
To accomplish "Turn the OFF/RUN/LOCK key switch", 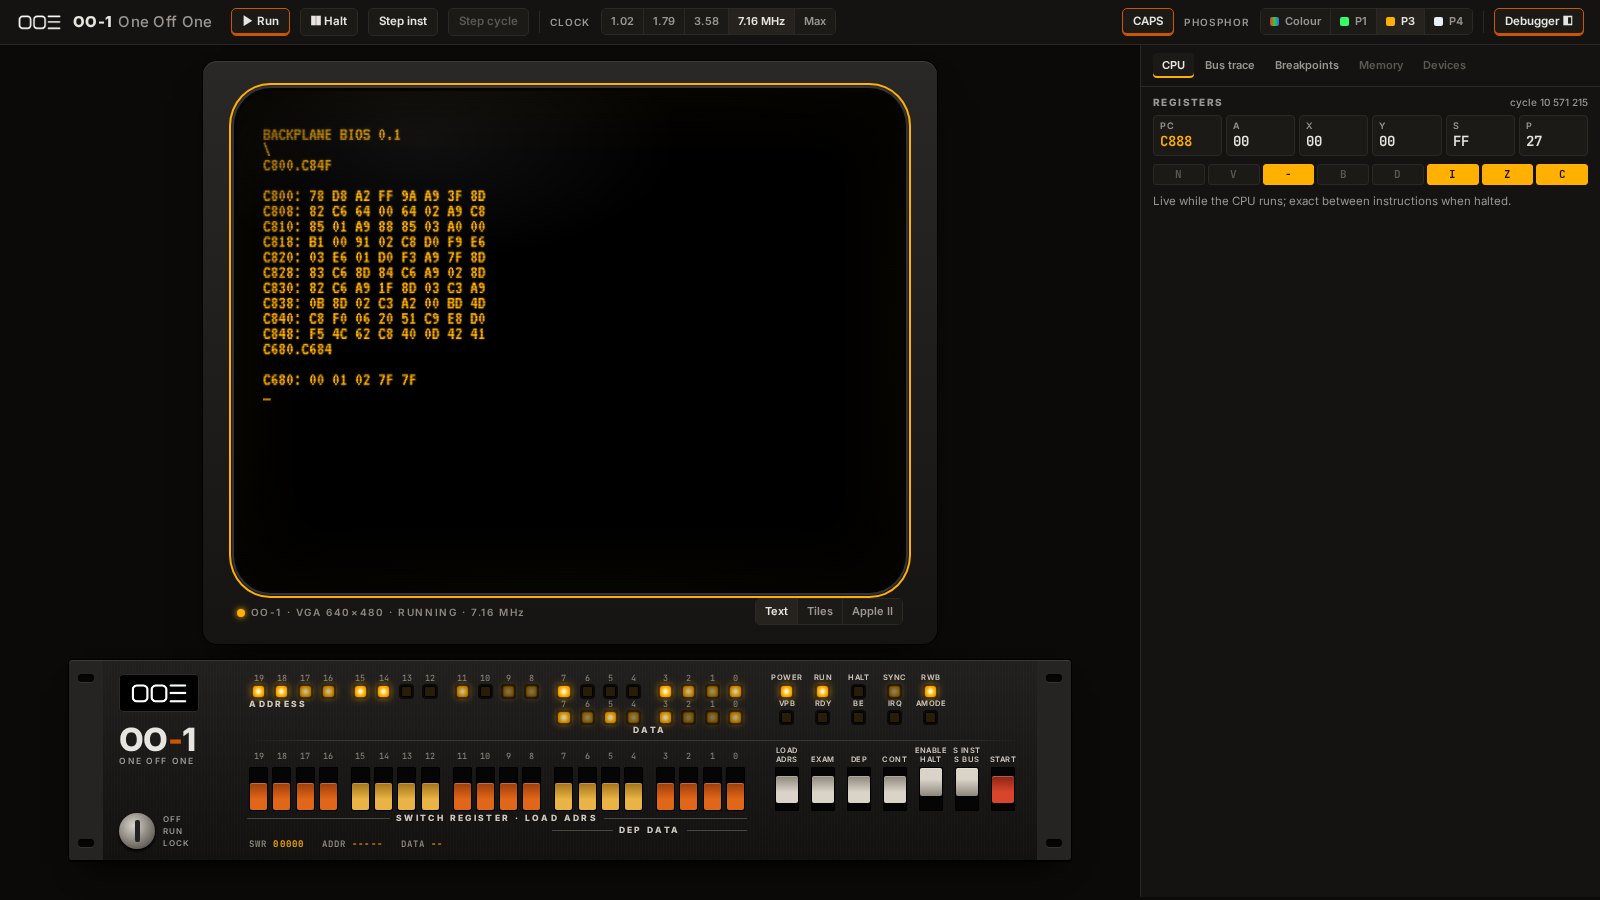I will (x=137, y=830).
